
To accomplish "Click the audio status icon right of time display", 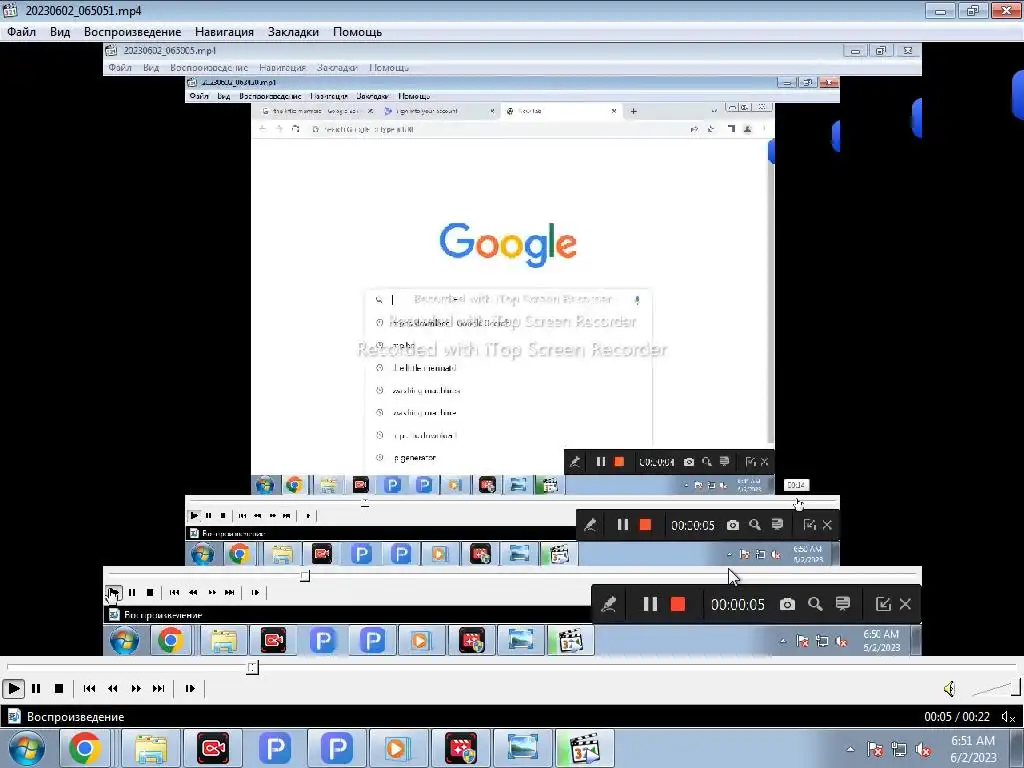I will (x=1008, y=716).
